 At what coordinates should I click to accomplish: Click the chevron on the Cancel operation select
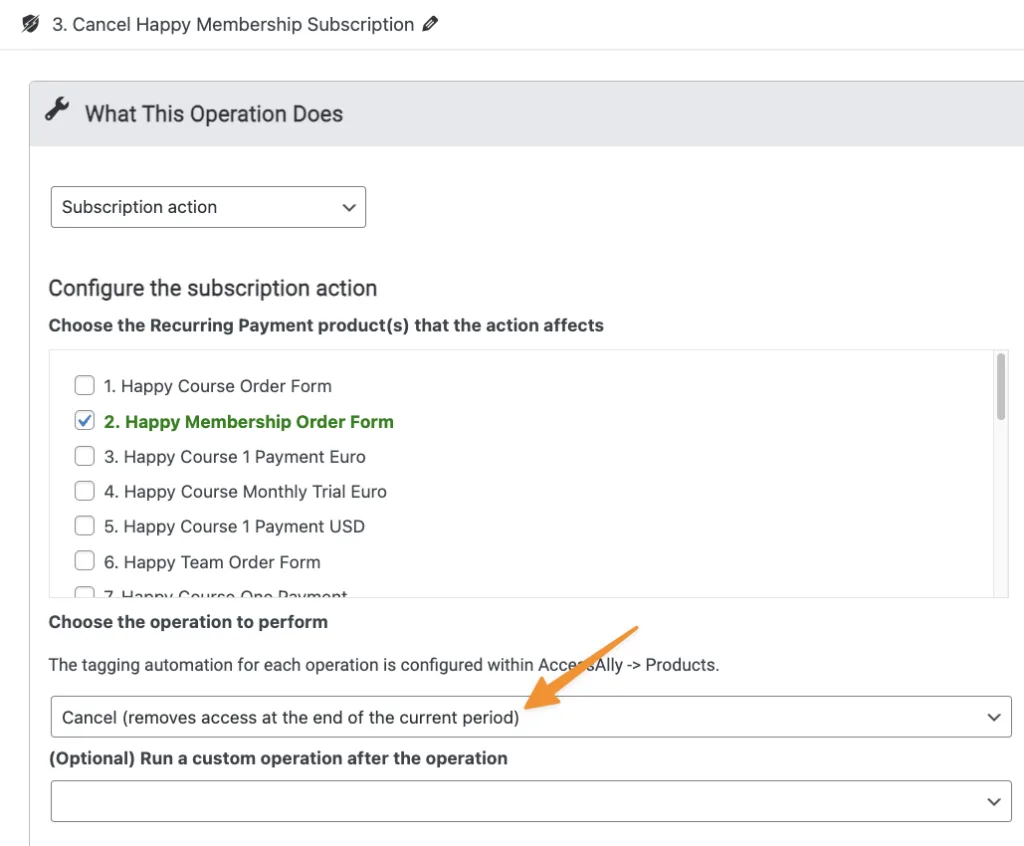[x=993, y=718]
